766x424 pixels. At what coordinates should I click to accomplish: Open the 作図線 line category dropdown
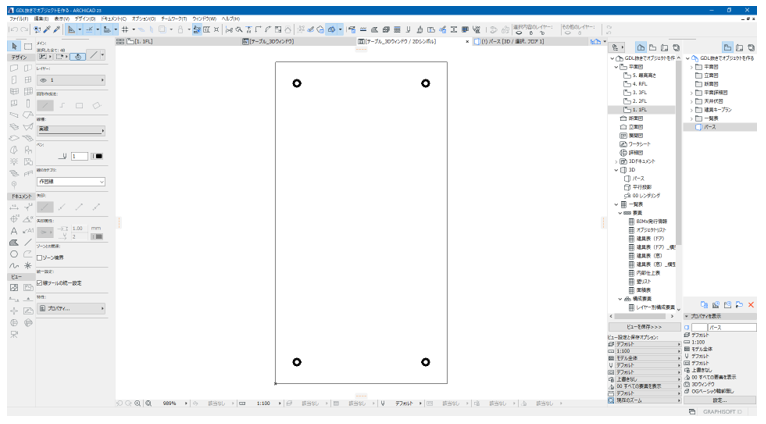71,182
